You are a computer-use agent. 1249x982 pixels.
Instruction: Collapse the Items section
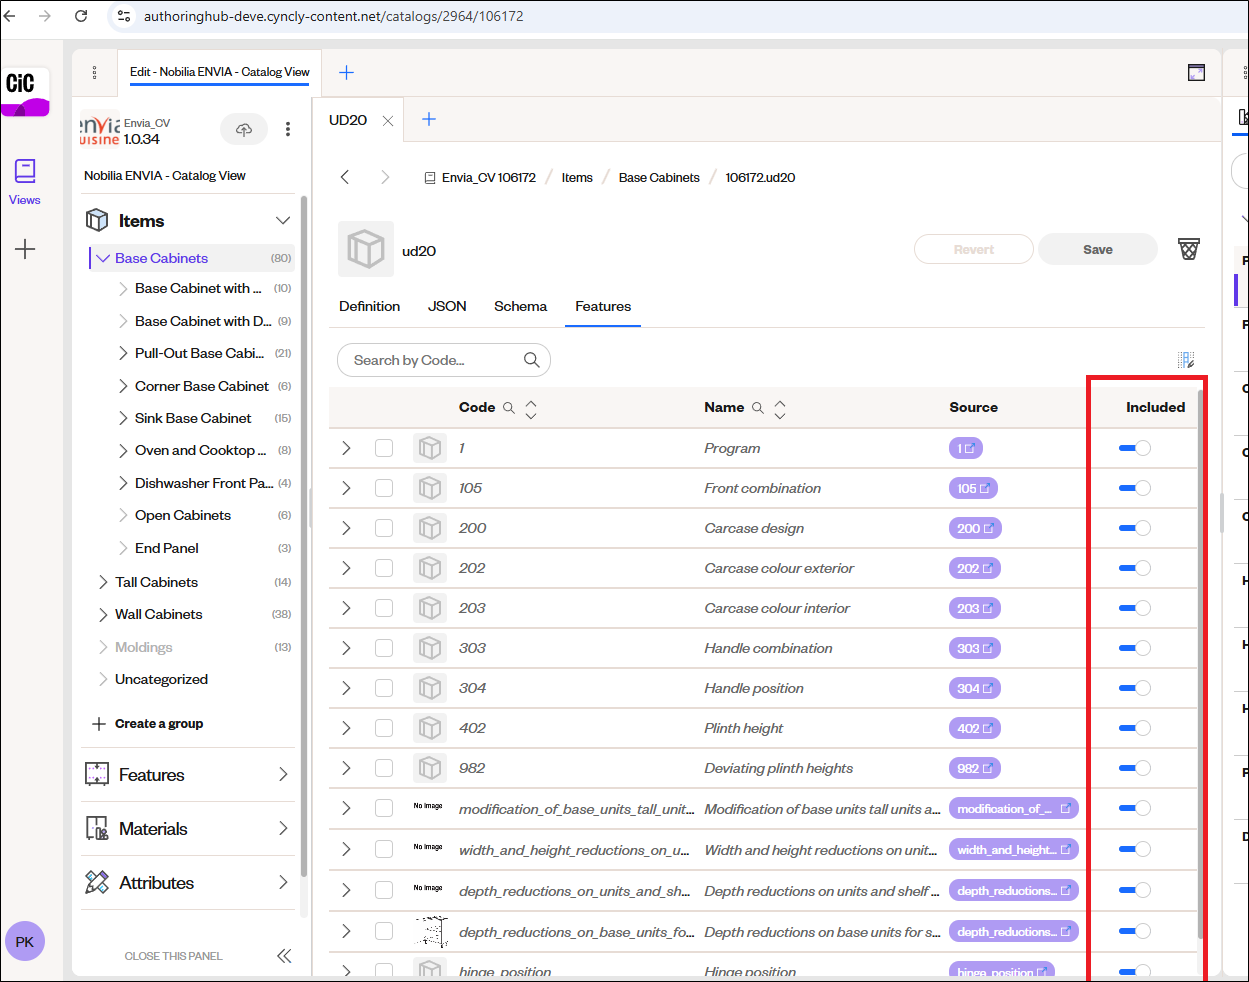283,221
